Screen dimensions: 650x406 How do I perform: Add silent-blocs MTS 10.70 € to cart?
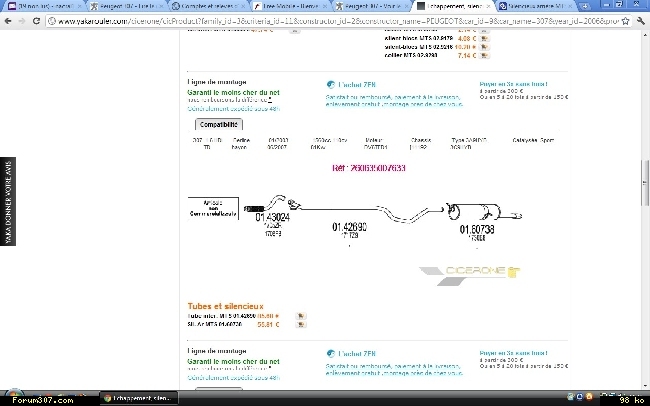tap(484, 47)
